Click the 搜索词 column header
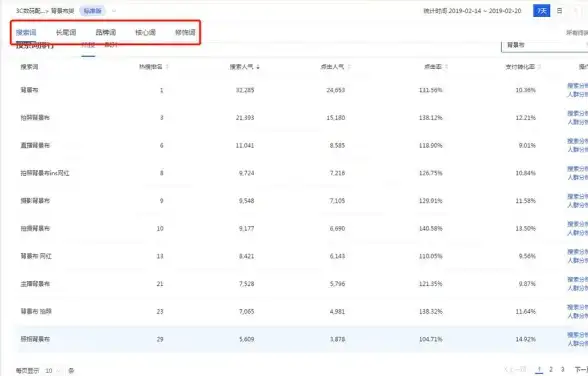588x376 pixels. pyautogui.click(x=29, y=67)
